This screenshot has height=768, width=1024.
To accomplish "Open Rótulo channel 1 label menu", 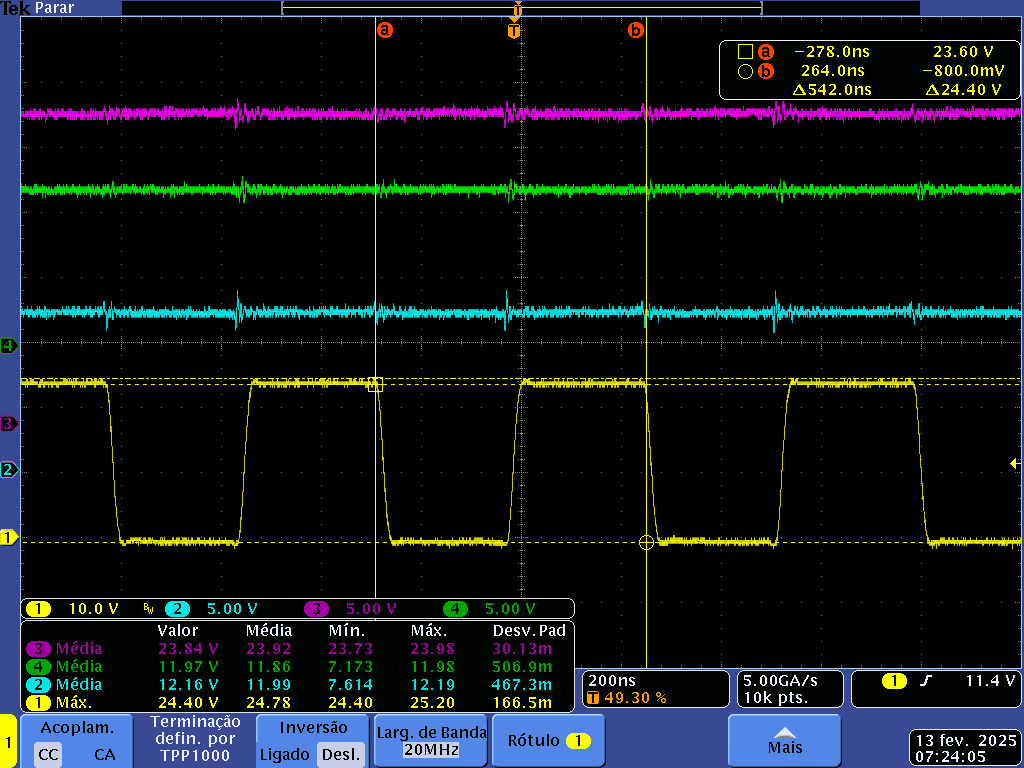I will pos(548,740).
